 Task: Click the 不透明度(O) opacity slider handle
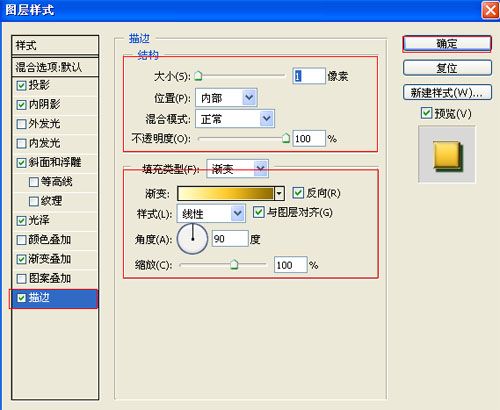pyautogui.click(x=286, y=138)
